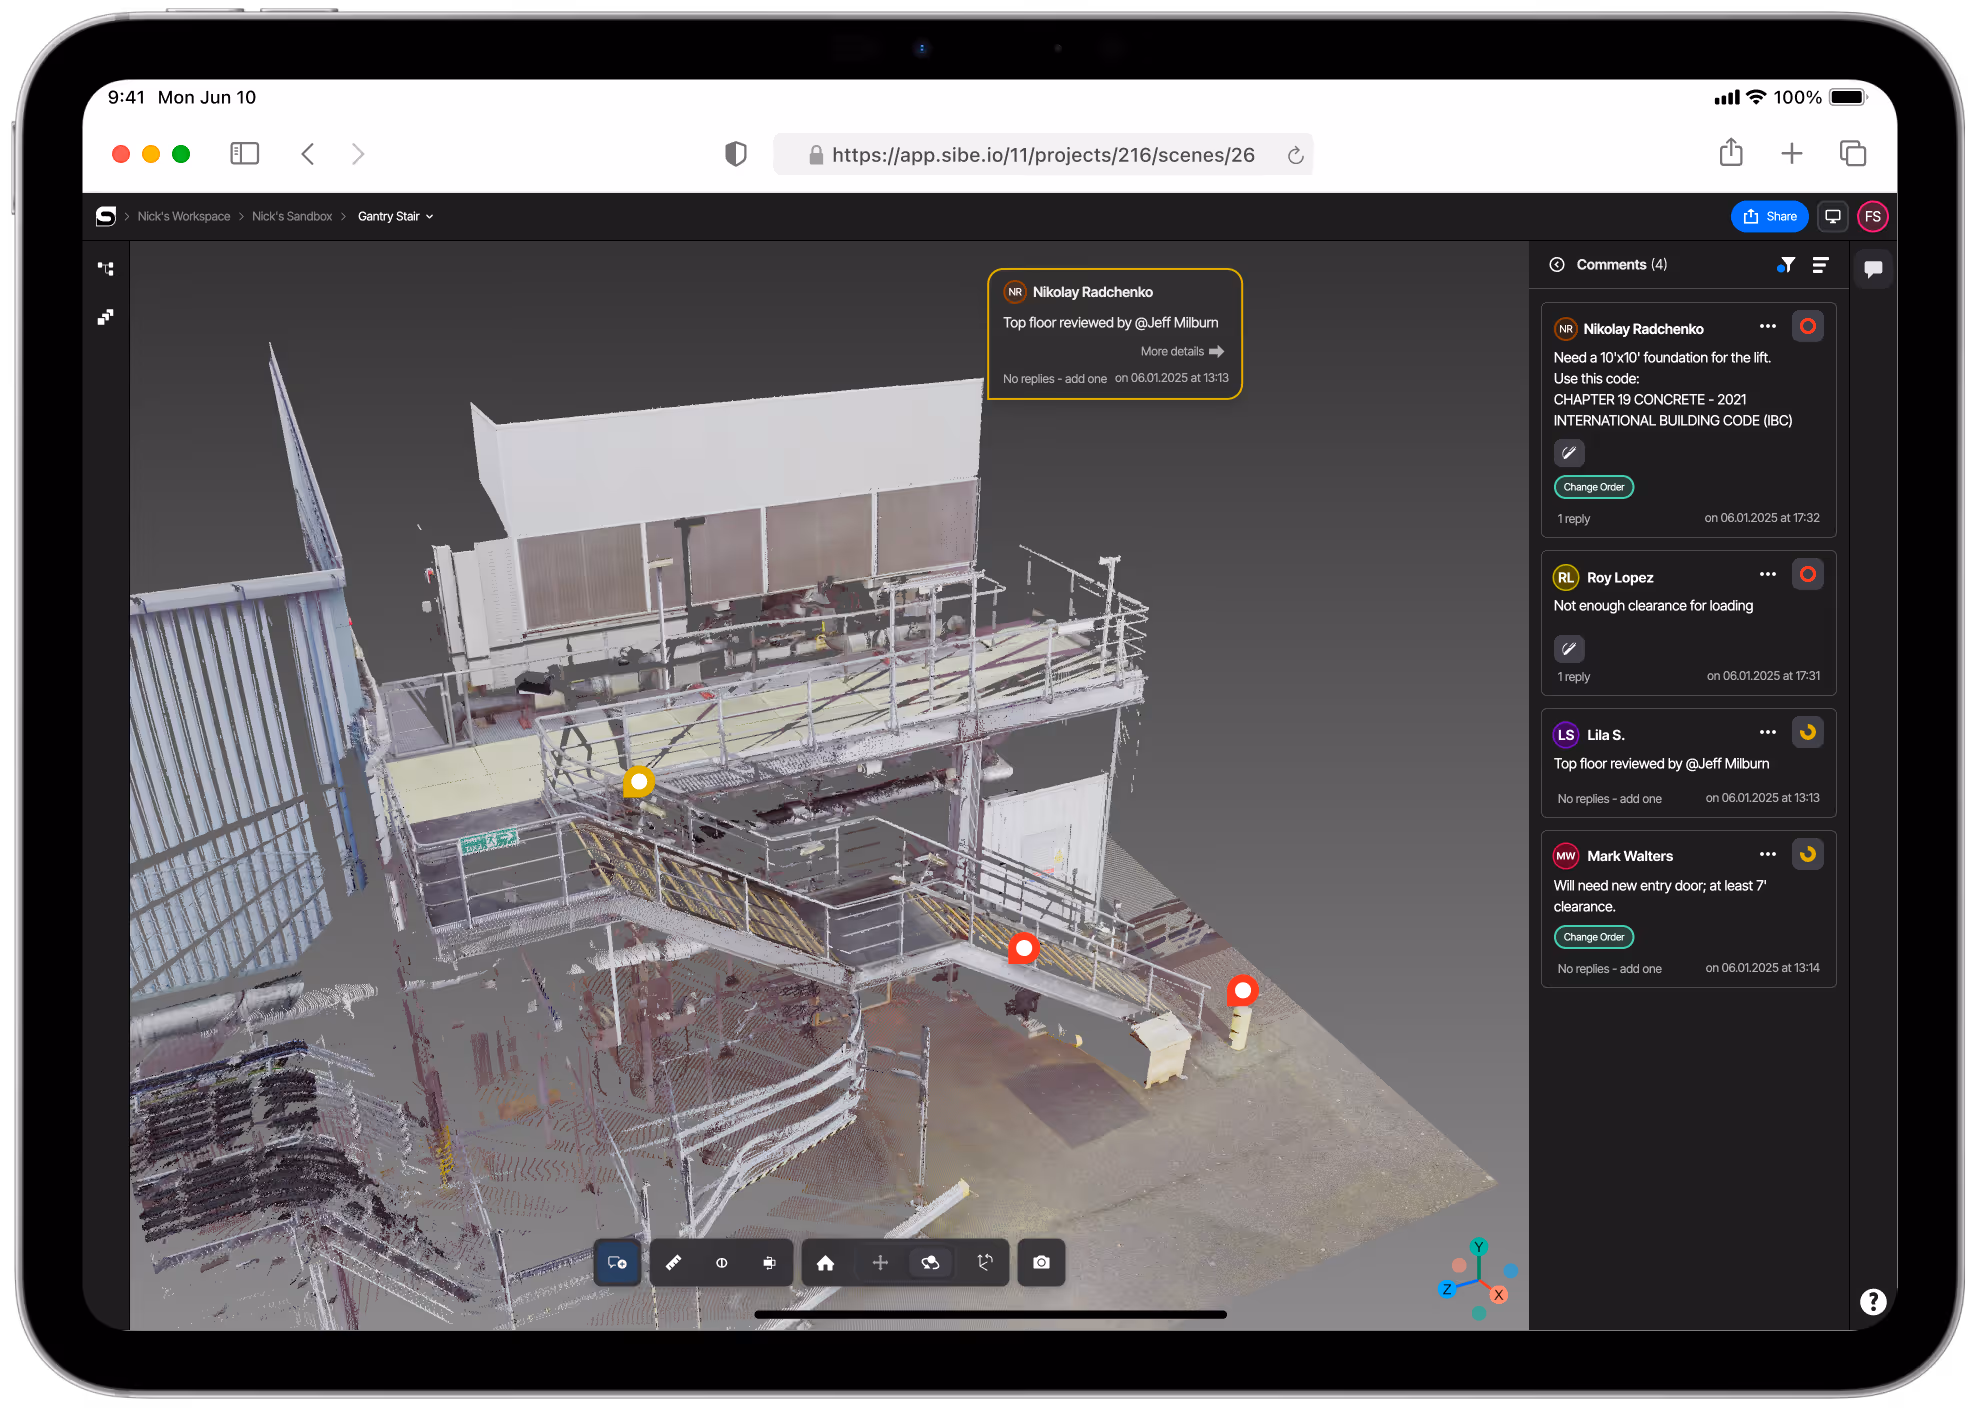Open more options for Nikolay Radchenko's comment
The height and width of the screenshot is (1410, 1980).
[x=1768, y=327]
